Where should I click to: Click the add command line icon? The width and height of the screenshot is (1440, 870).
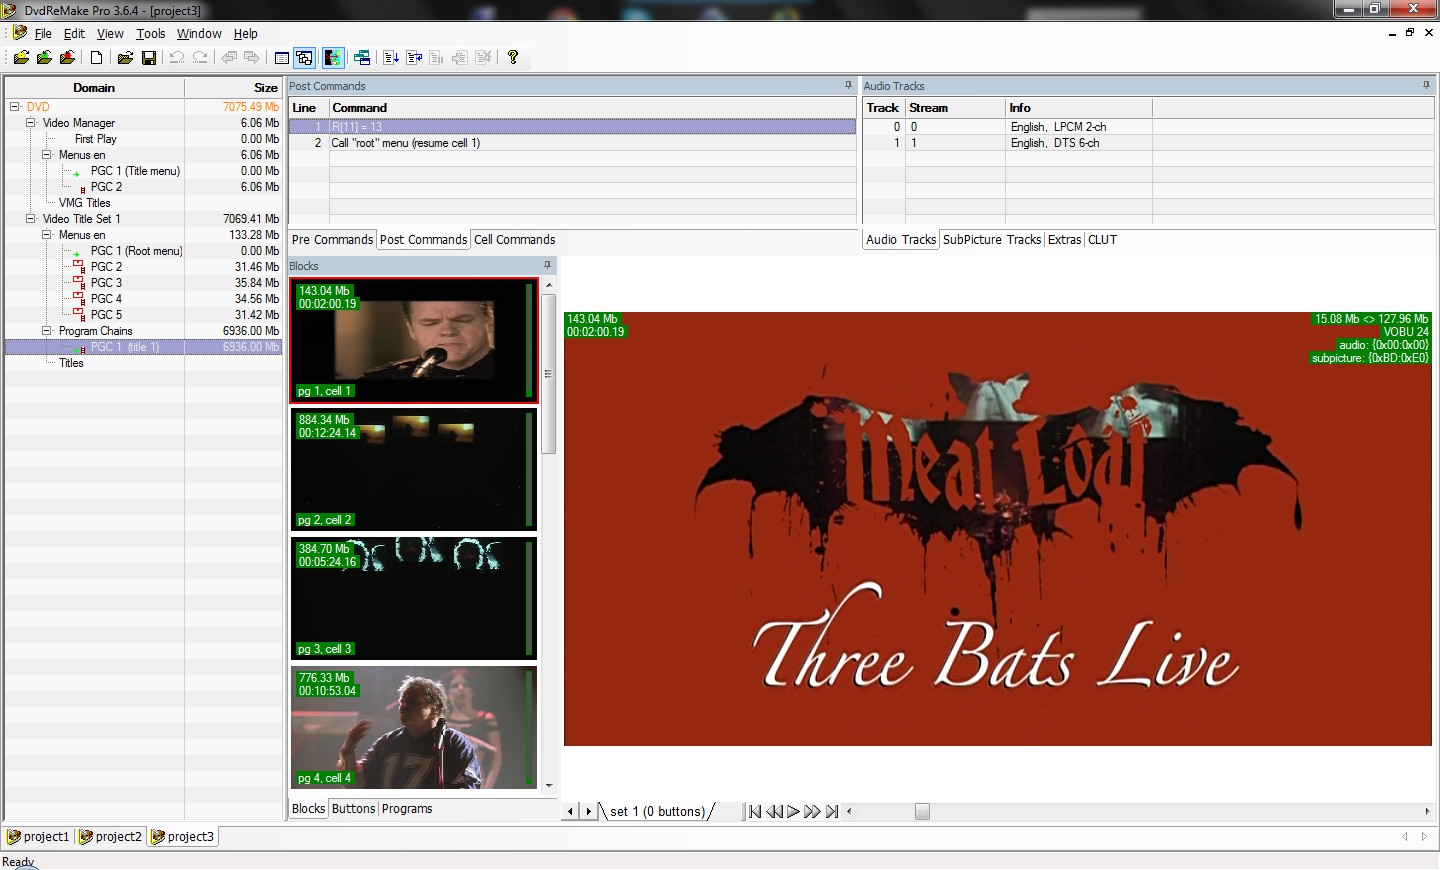391,58
